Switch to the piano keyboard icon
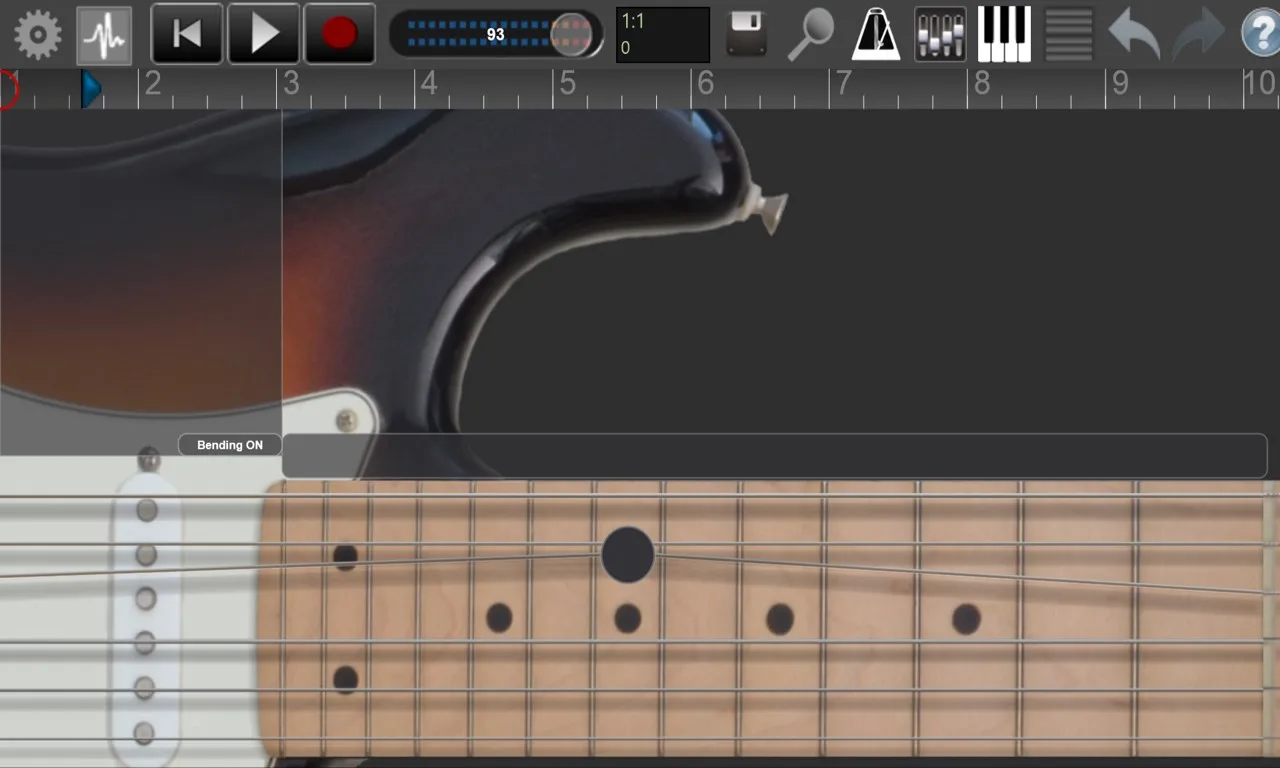This screenshot has height=768, width=1280. (x=1004, y=35)
